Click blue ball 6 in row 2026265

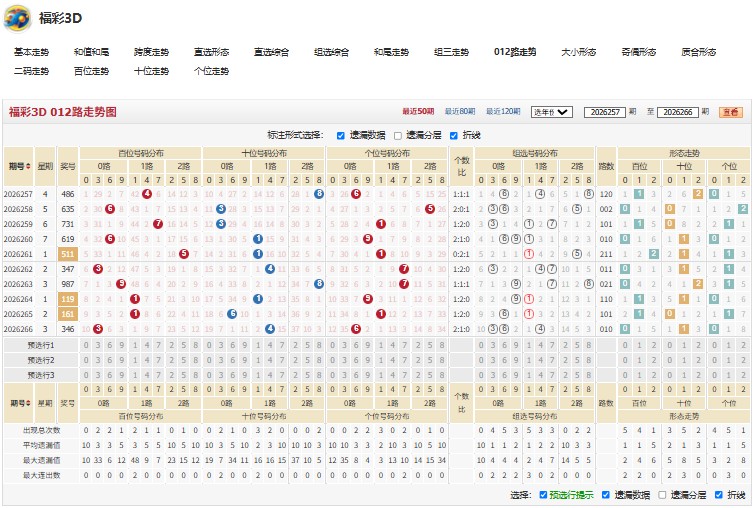pyautogui.click(x=232, y=314)
